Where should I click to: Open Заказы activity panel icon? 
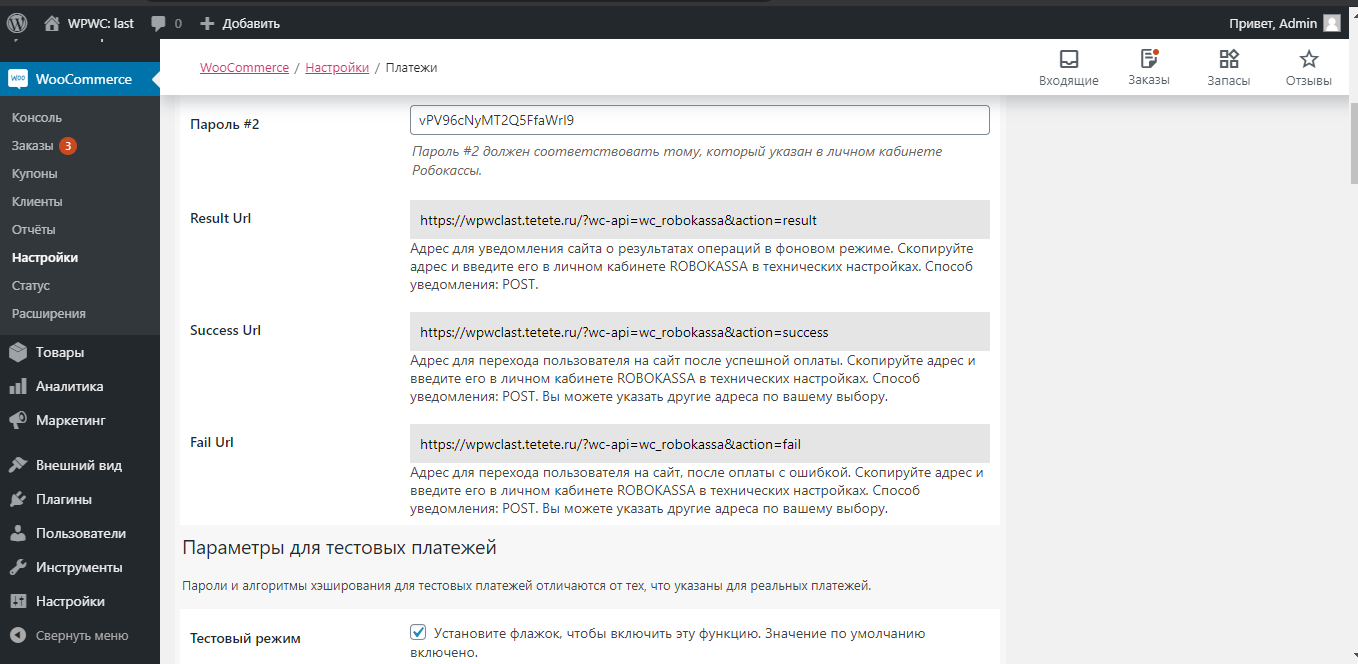[1149, 59]
